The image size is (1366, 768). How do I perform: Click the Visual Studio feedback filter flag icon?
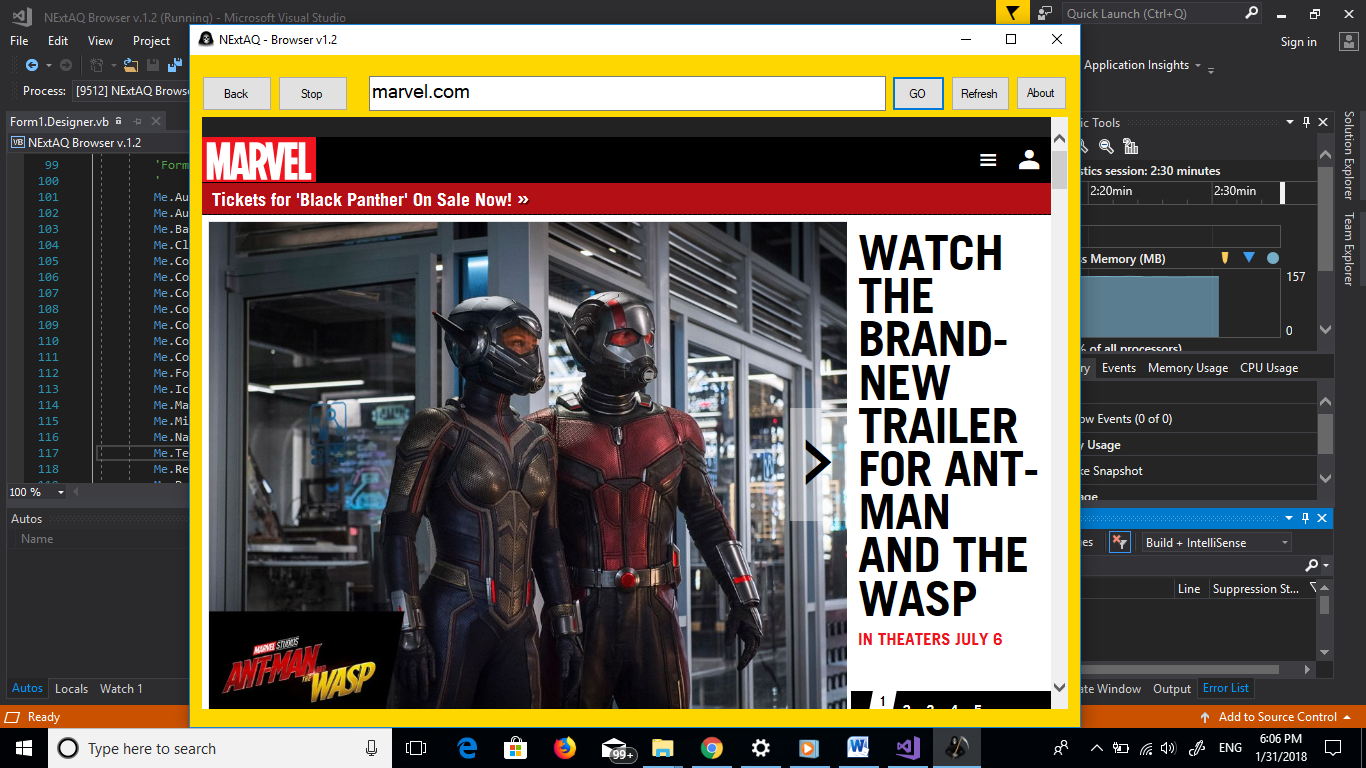pos(1012,13)
